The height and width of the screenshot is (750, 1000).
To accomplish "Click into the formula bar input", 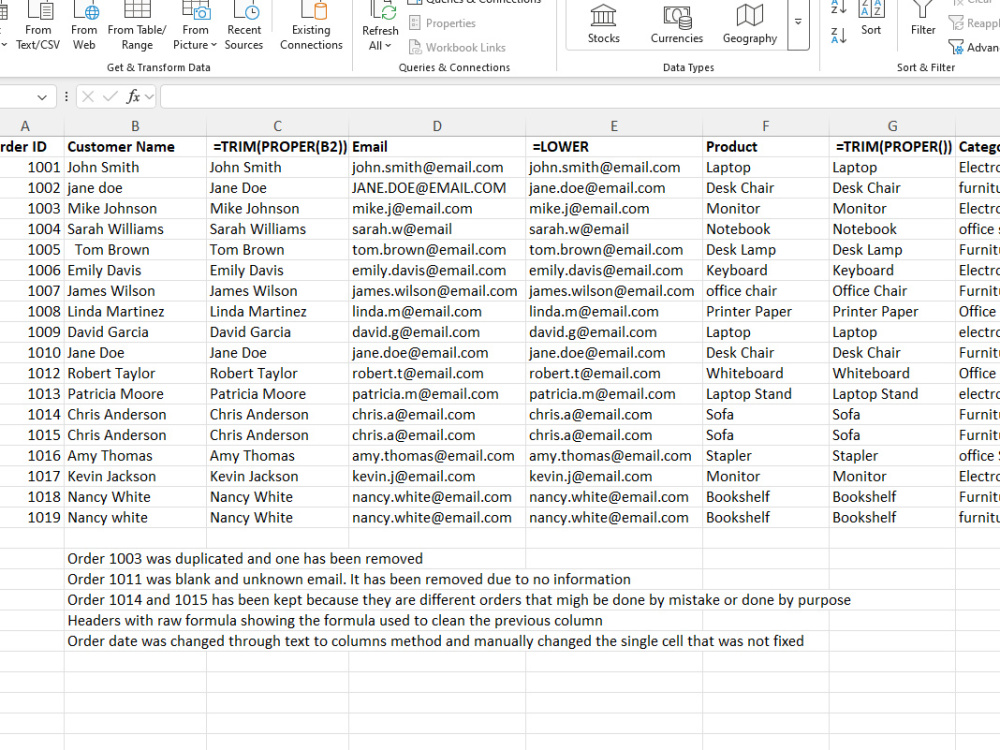I will (580, 97).
